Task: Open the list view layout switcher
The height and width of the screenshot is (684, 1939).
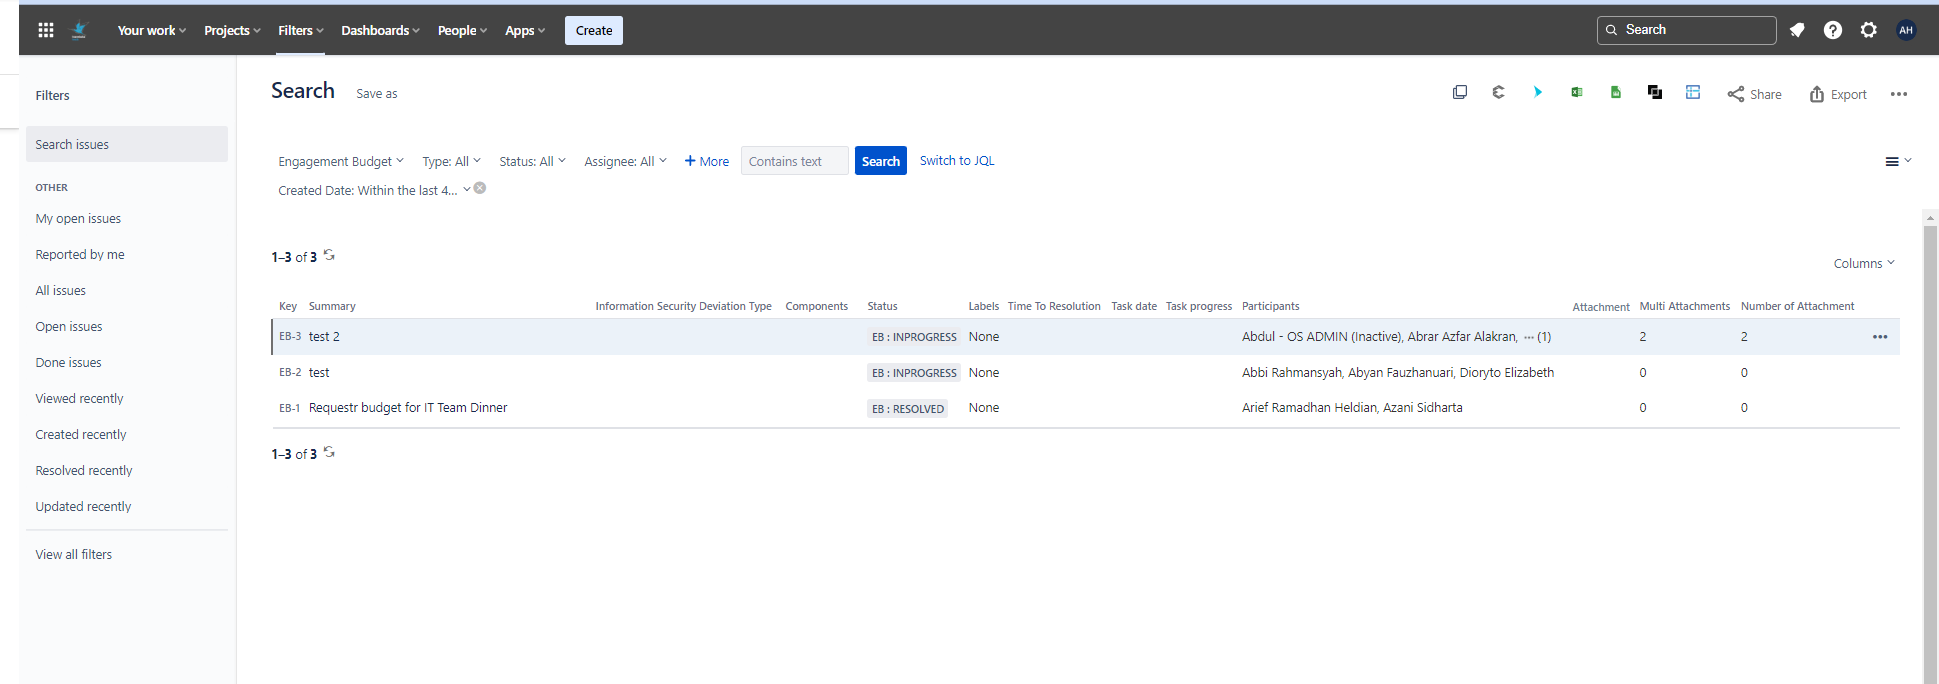Action: click(x=1898, y=161)
